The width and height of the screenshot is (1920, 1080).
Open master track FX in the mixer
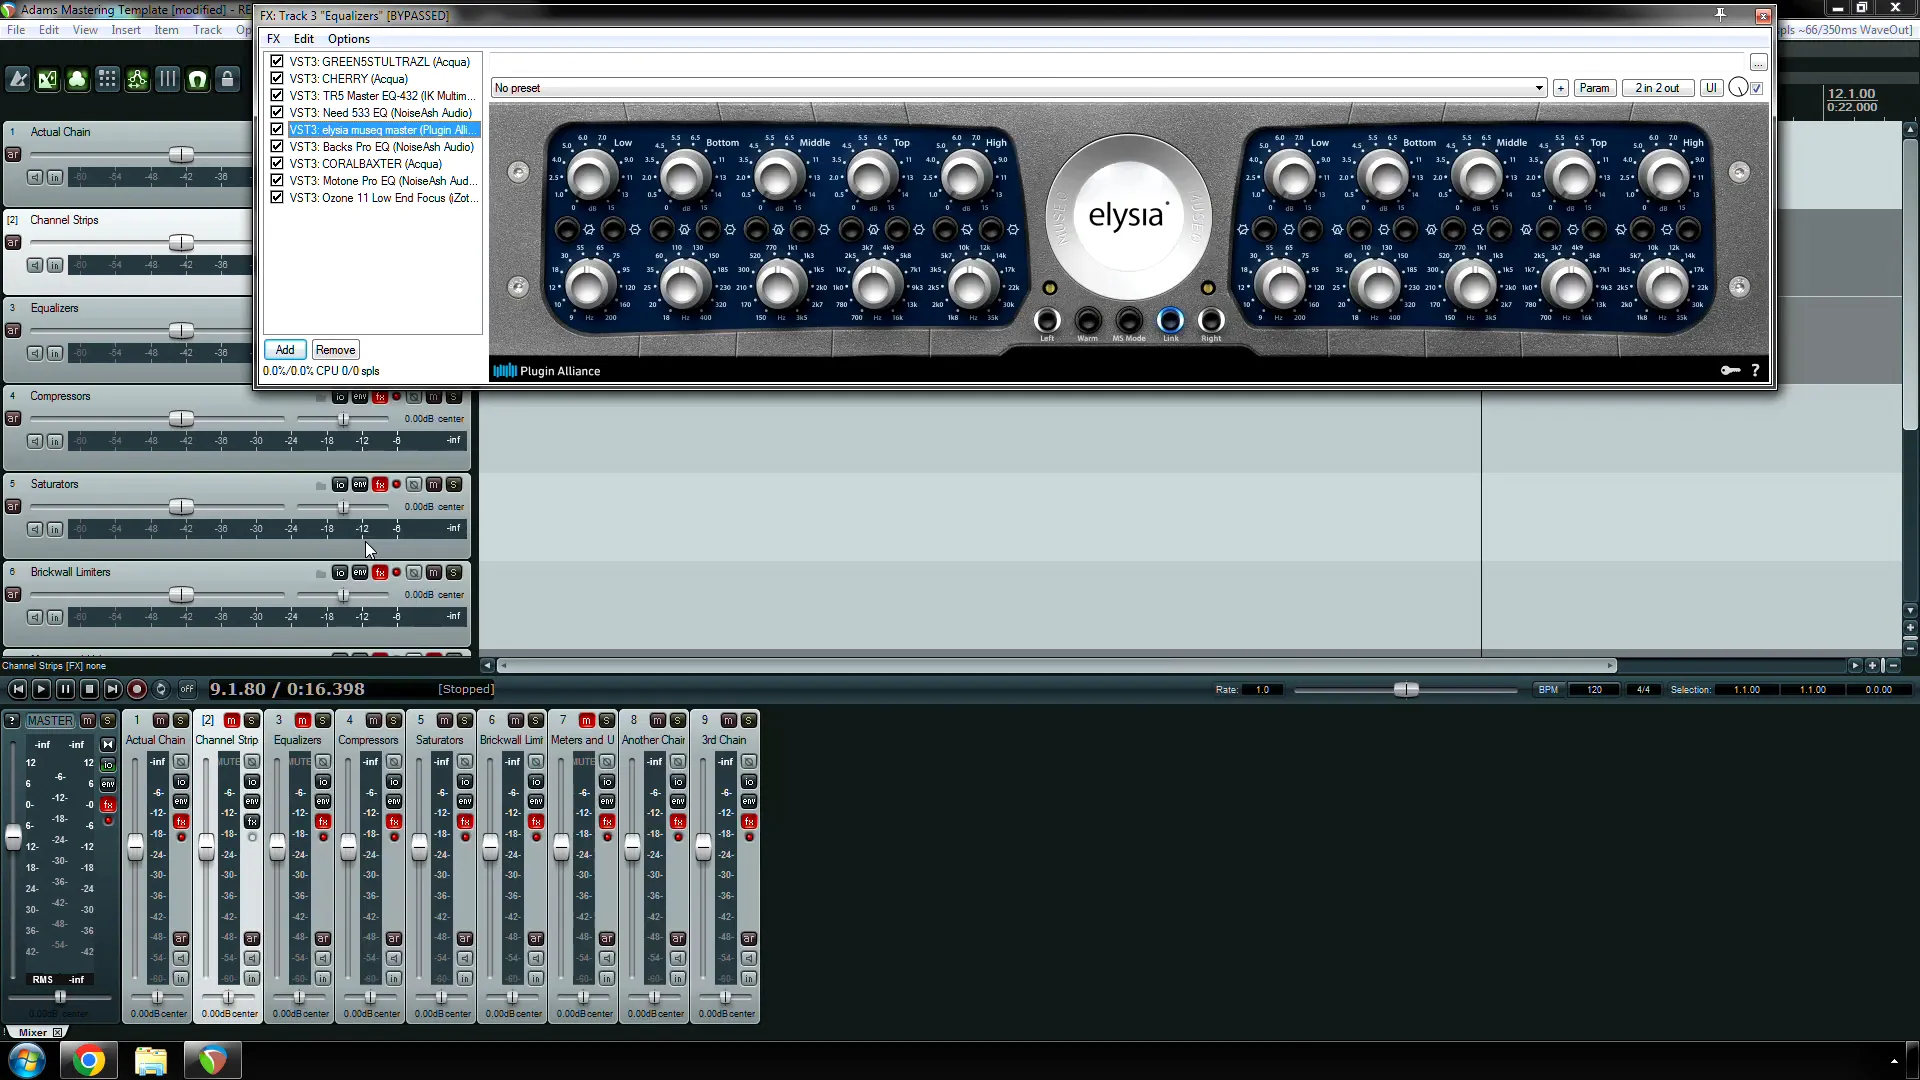click(108, 805)
